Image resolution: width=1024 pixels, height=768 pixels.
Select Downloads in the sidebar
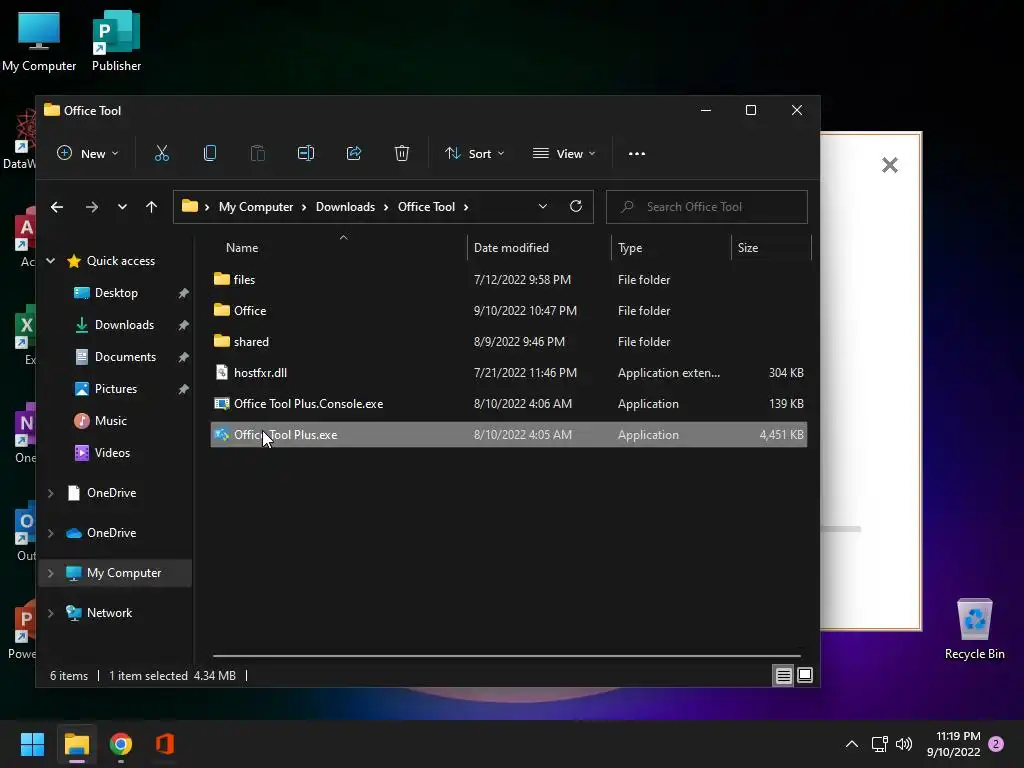124,325
